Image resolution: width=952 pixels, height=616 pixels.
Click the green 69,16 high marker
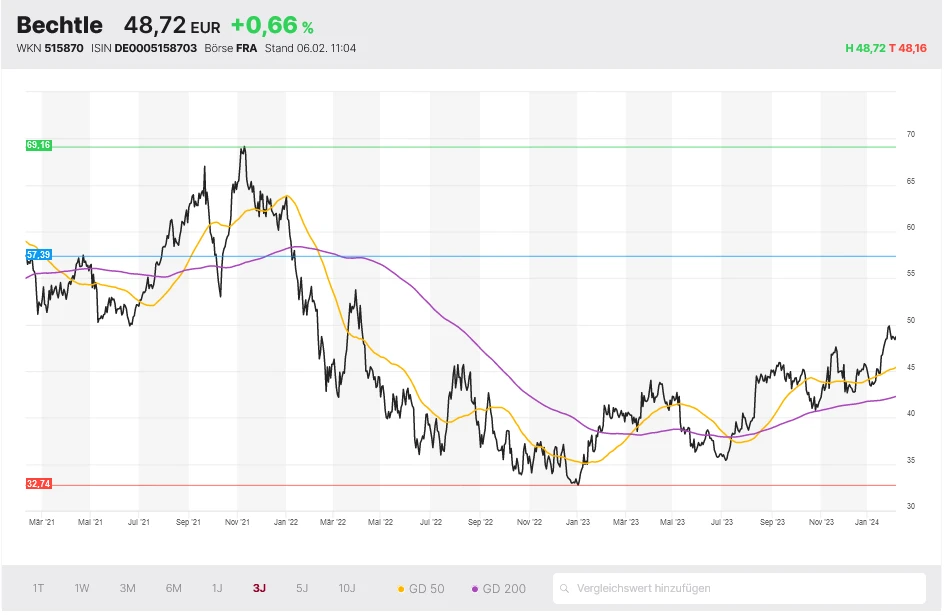click(x=38, y=145)
